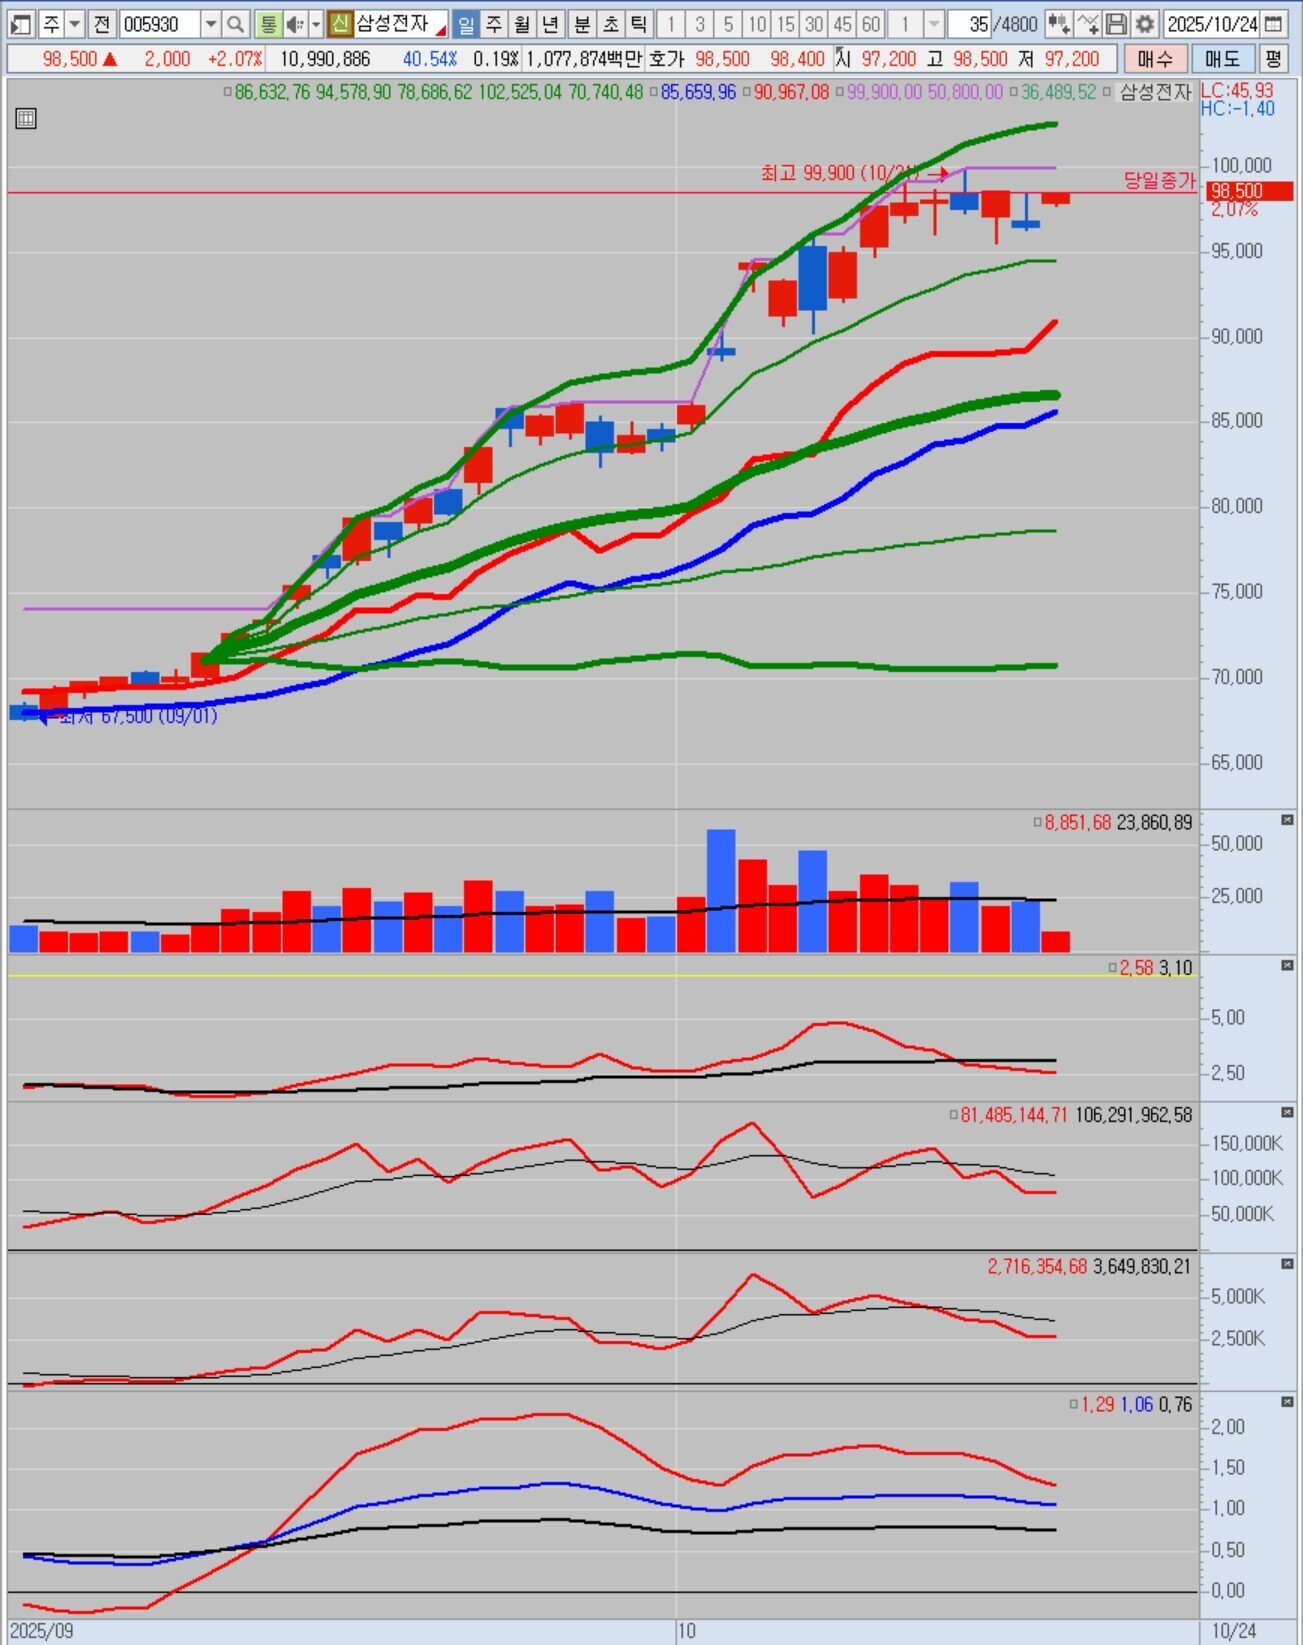Open the 주 market type dropdown arrow
Viewport: 1303px width, 1645px height.
tap(75, 24)
